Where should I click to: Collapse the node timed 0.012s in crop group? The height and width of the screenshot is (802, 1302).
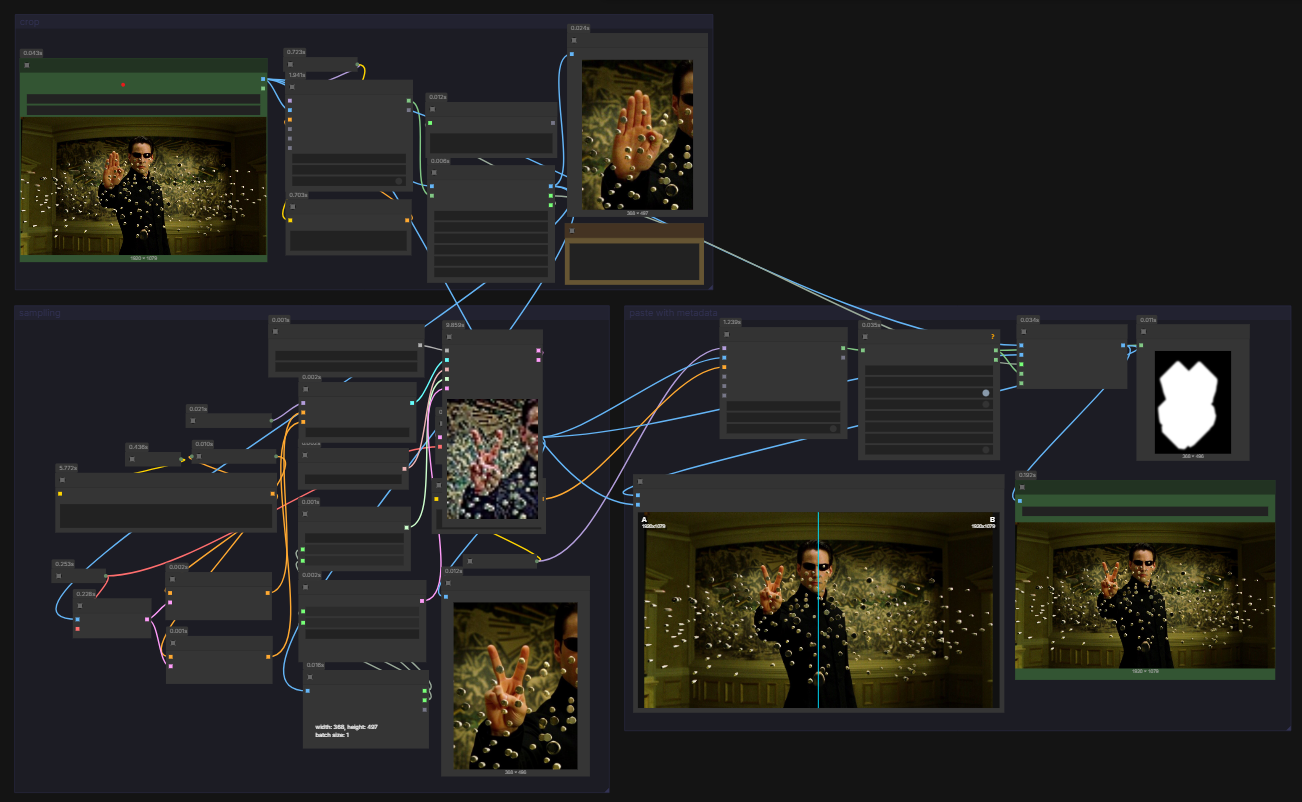point(433,109)
